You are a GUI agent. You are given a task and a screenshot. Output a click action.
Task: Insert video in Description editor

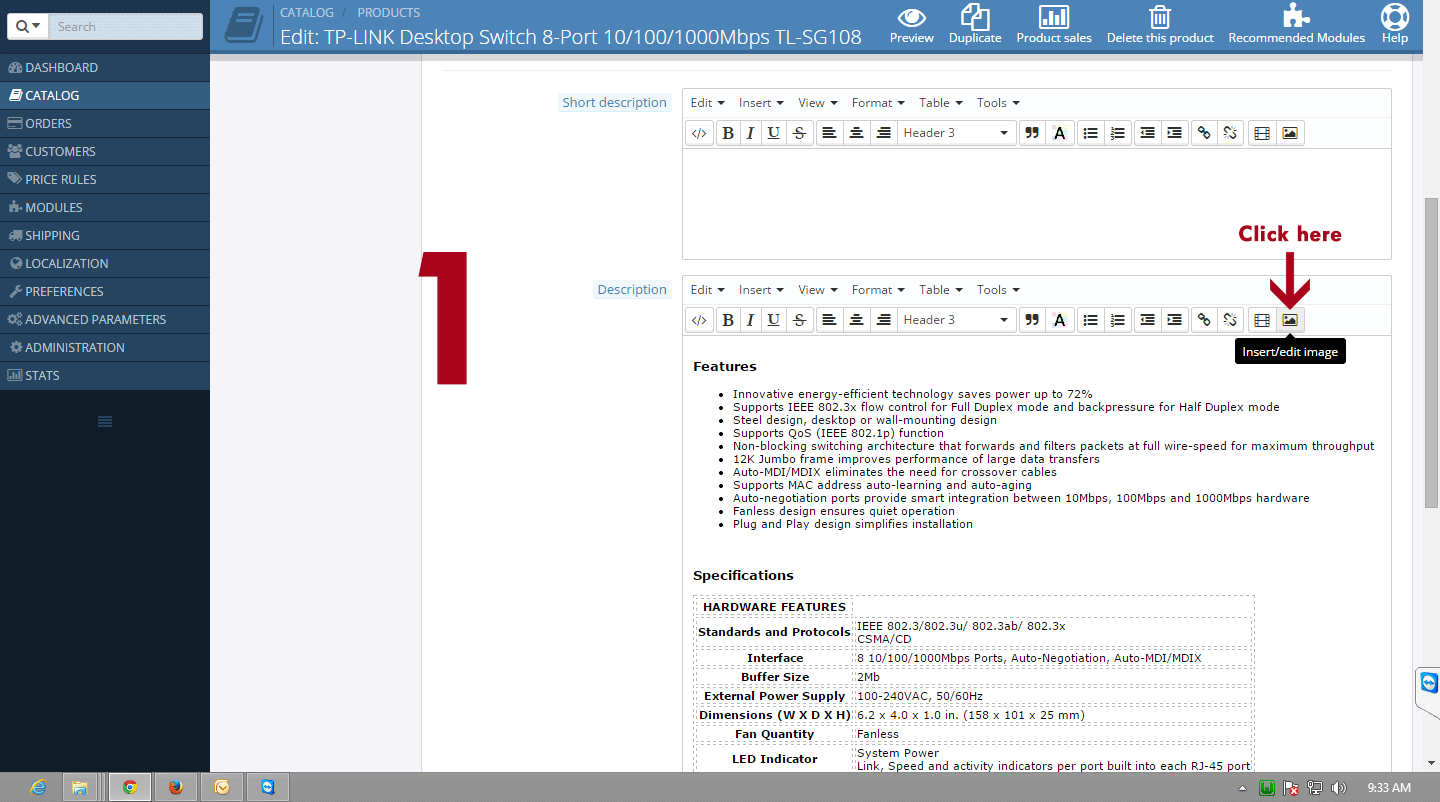1262,320
